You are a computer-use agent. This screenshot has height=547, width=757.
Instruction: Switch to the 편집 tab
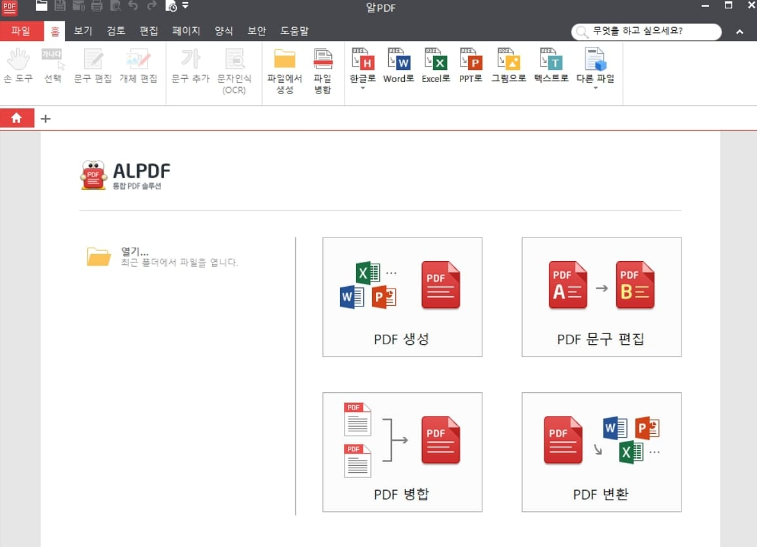point(149,31)
